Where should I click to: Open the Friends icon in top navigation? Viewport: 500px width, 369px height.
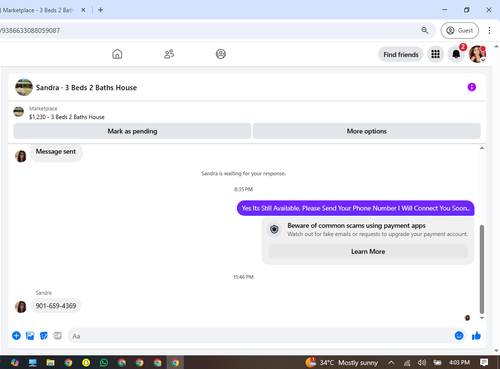(x=169, y=54)
